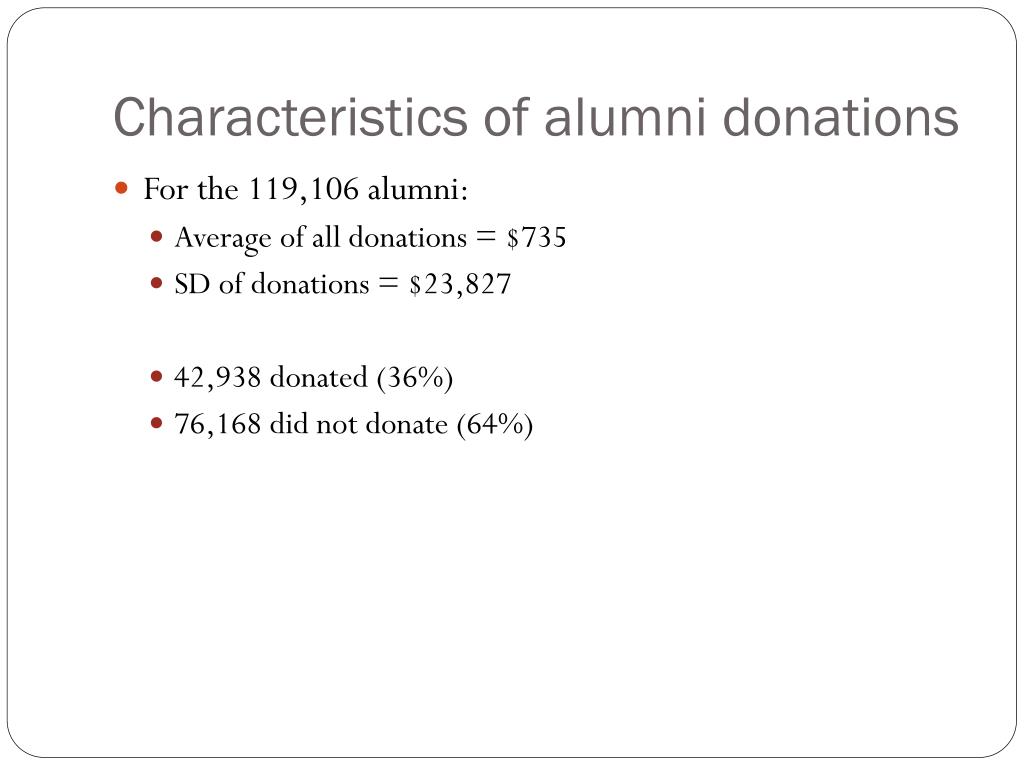Click the red bullet beside 'Average of all donations'

156,236
